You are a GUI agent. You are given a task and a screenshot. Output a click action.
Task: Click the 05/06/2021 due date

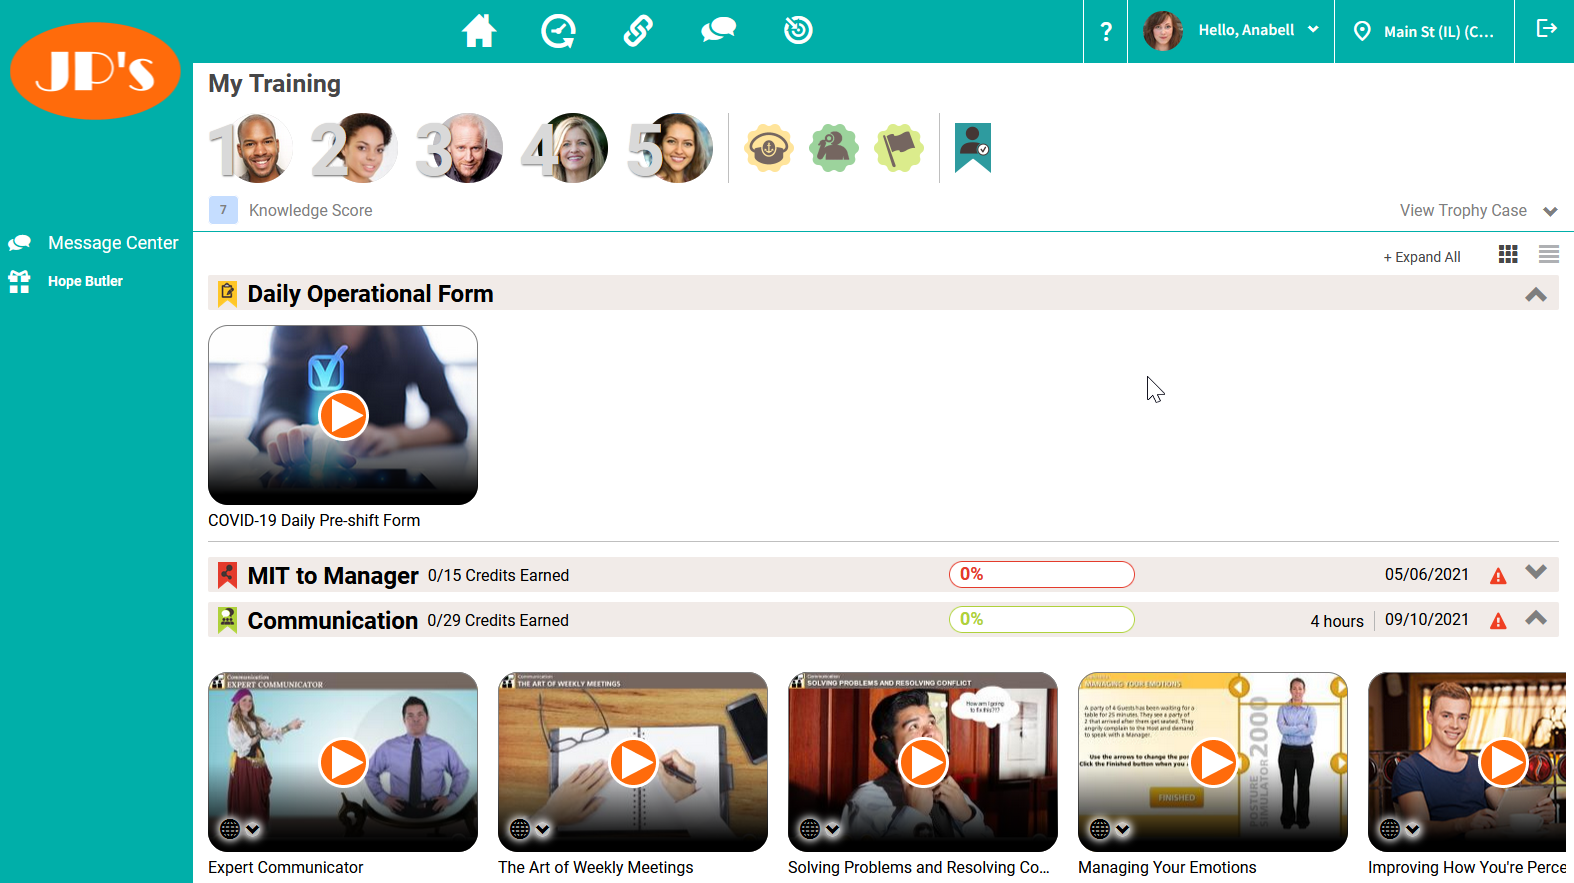tap(1427, 574)
